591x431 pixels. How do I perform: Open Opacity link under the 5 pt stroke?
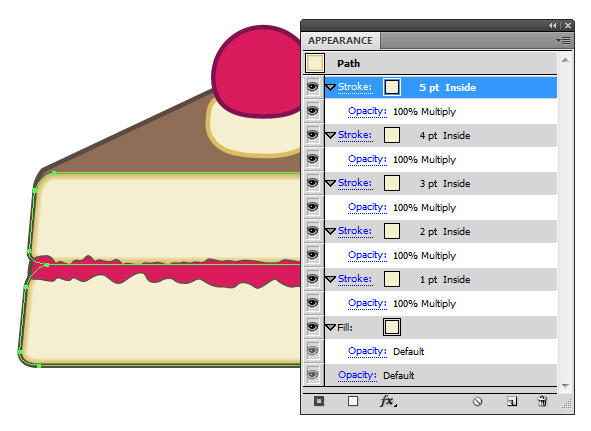[x=367, y=111]
